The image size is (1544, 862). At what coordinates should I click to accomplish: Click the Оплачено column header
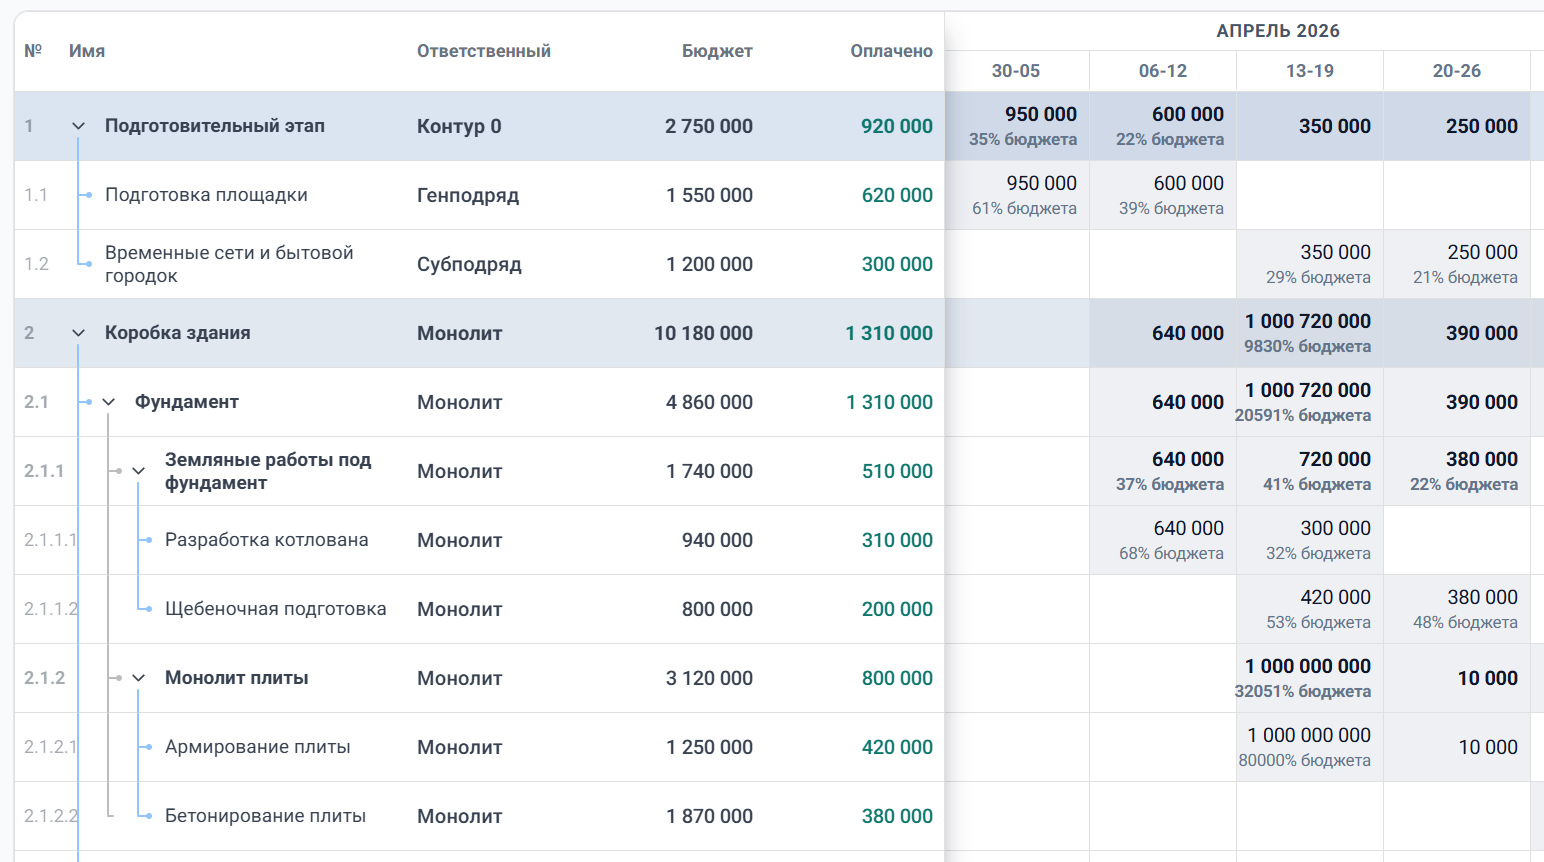[891, 51]
